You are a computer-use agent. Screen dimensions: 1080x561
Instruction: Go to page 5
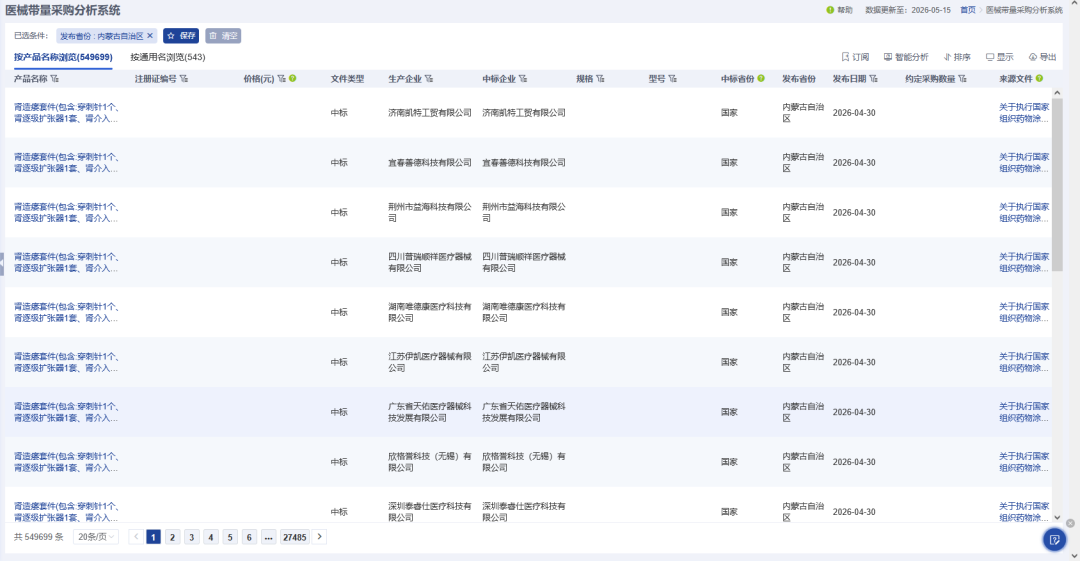[x=230, y=537]
